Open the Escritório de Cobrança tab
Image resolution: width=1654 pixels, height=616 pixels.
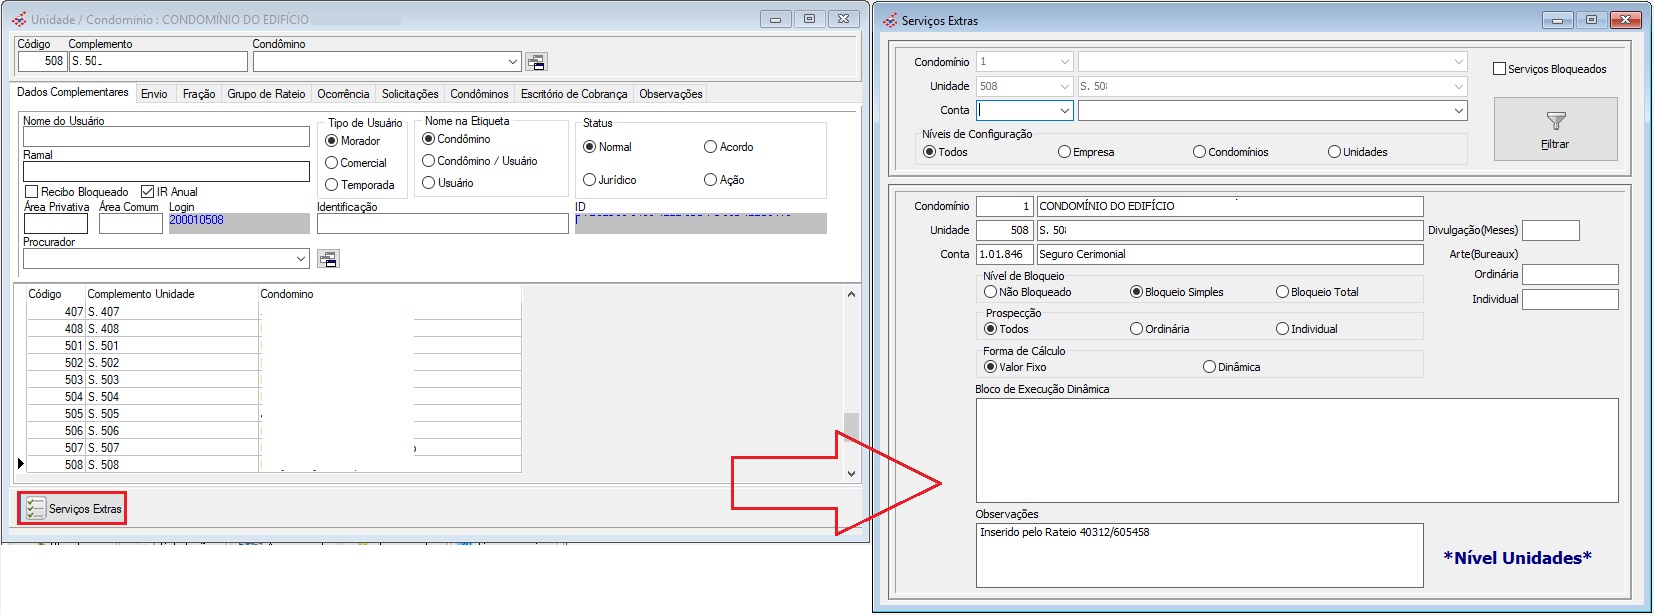573,94
